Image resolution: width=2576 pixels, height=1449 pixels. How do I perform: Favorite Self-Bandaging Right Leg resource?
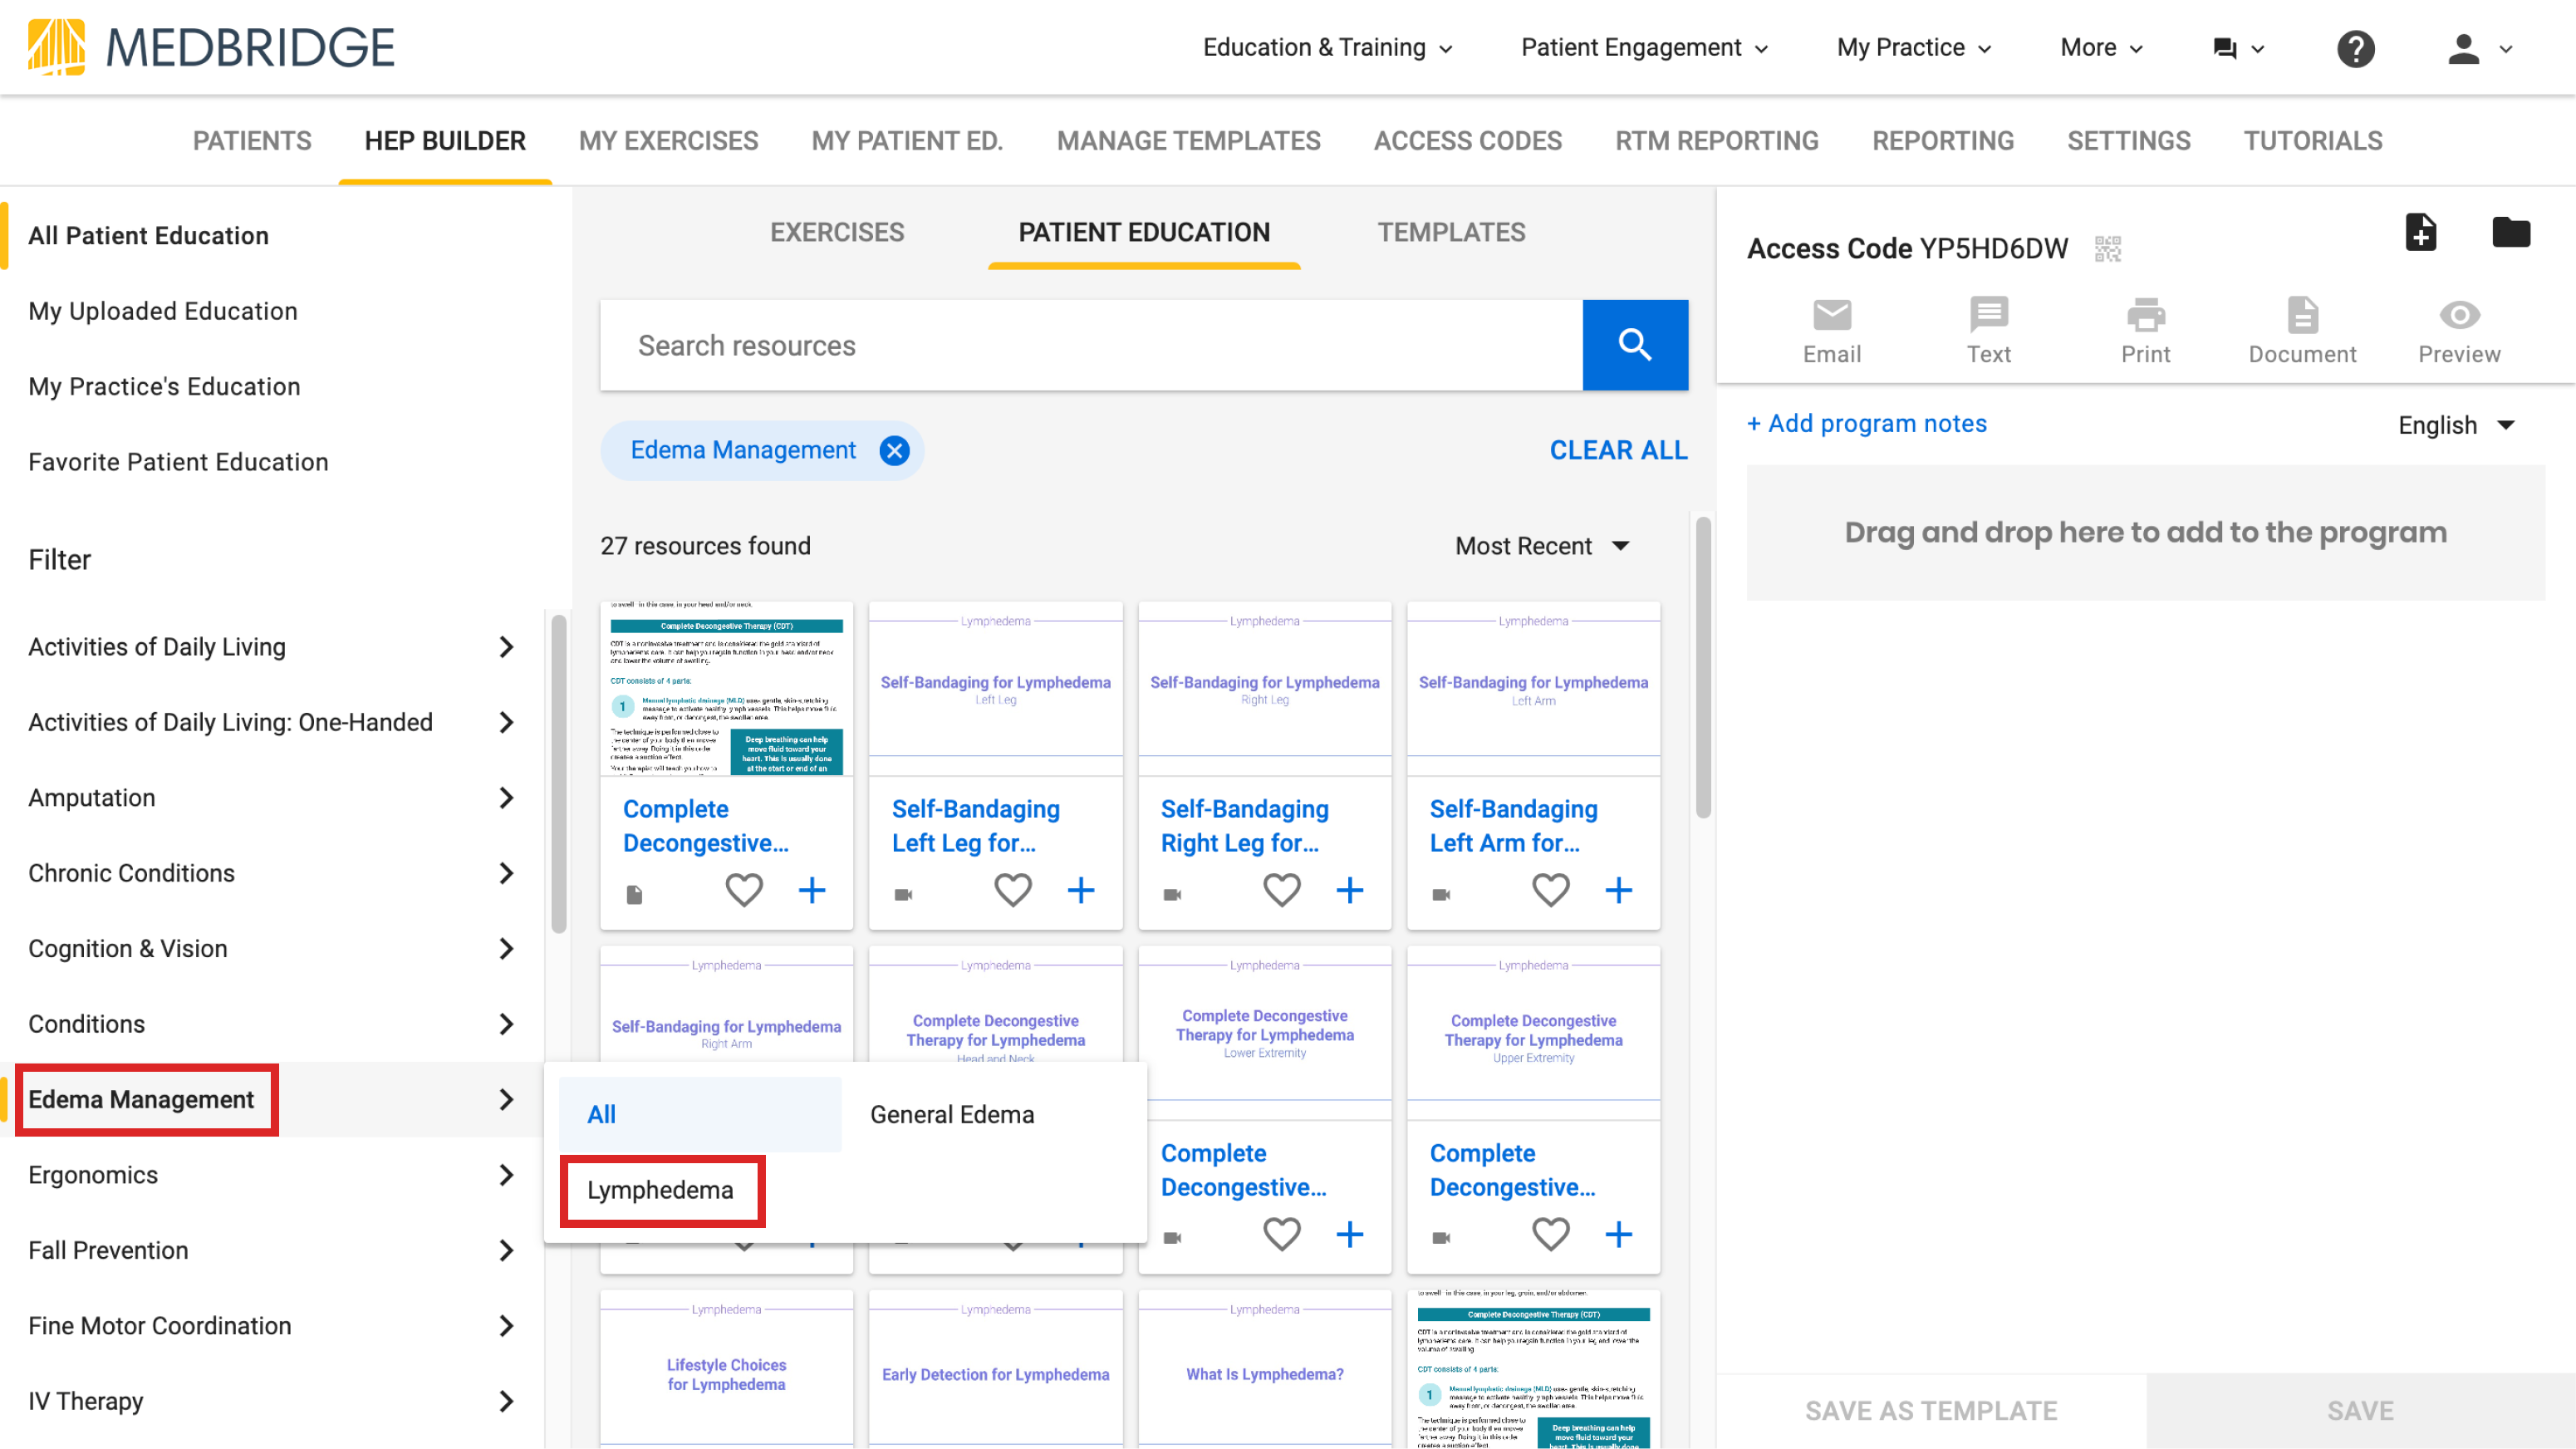[1282, 890]
